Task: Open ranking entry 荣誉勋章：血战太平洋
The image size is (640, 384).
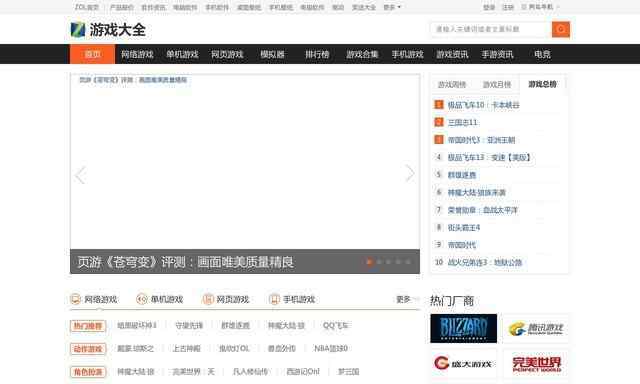Action: (x=483, y=210)
